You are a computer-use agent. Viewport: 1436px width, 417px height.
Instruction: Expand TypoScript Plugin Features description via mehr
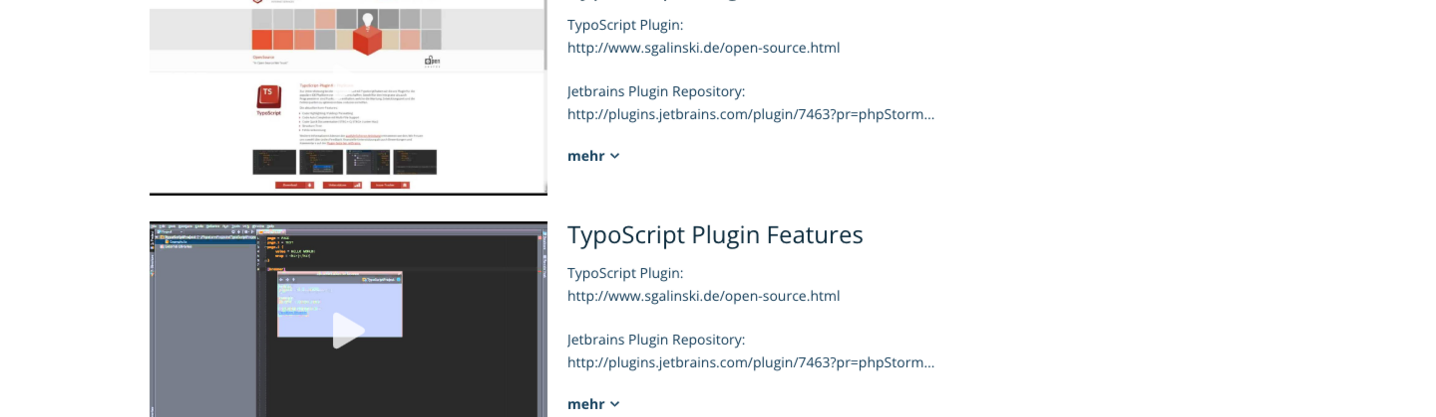coord(586,404)
